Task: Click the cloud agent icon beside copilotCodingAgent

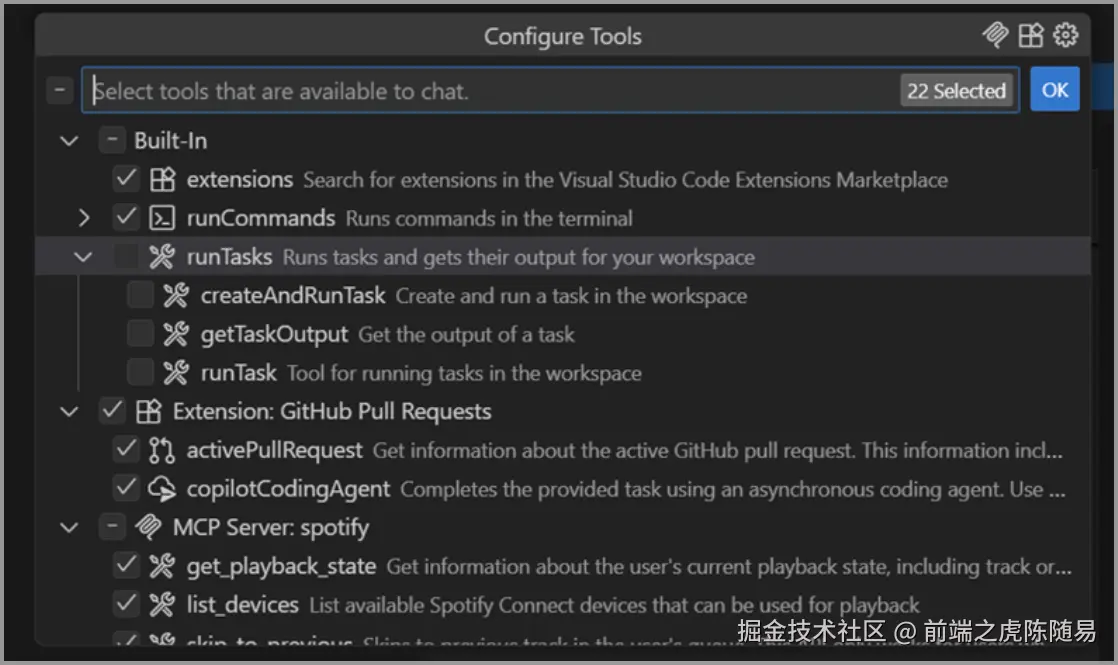Action: (162, 489)
